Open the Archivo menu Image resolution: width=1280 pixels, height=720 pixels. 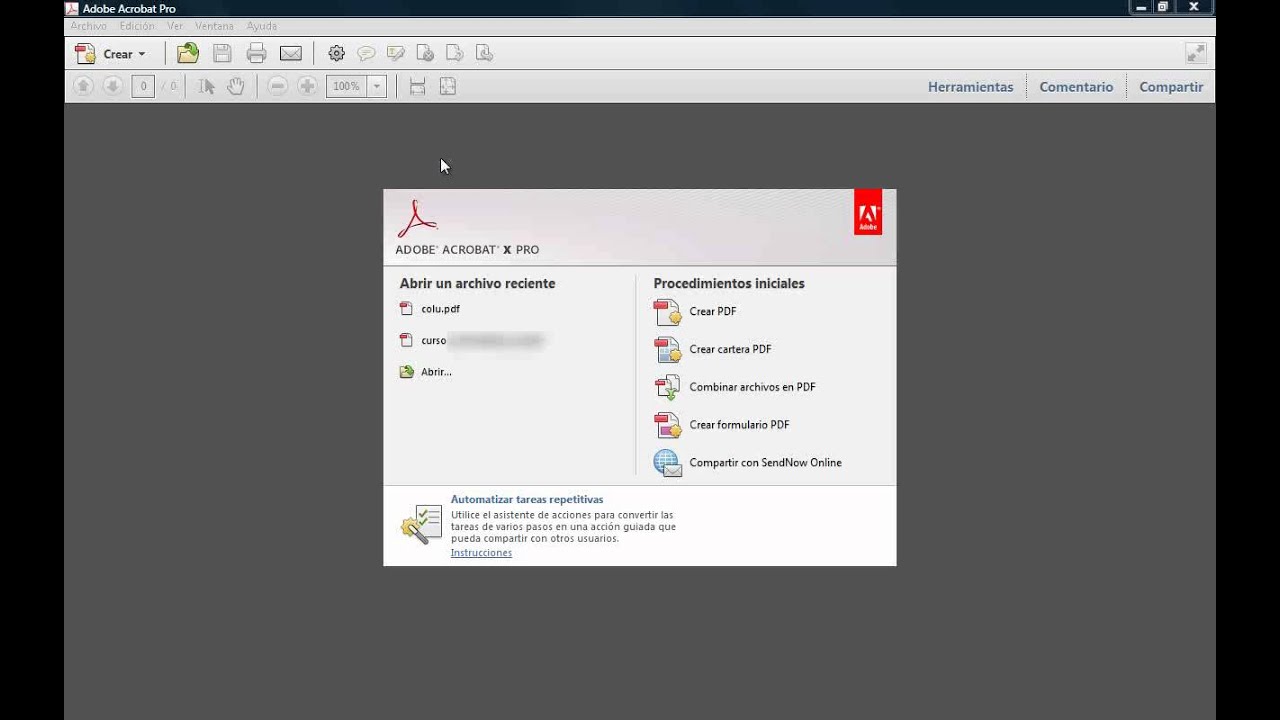click(x=88, y=26)
